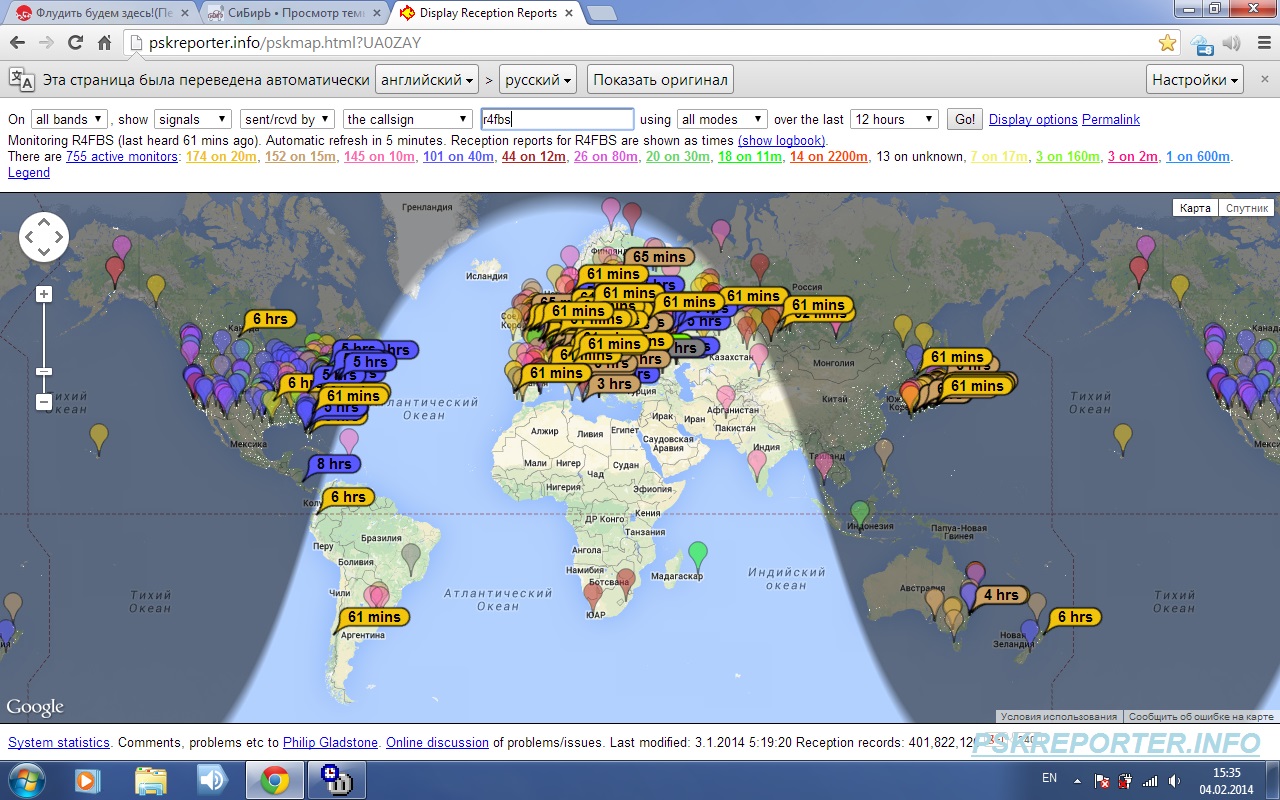Click the map pan navigation control

(44, 237)
